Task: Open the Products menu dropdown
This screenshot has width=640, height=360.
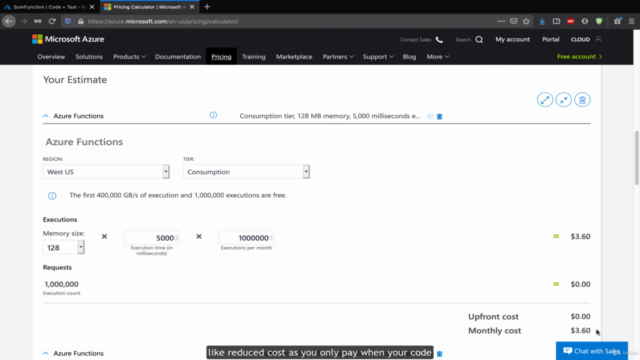Action: click(x=129, y=57)
